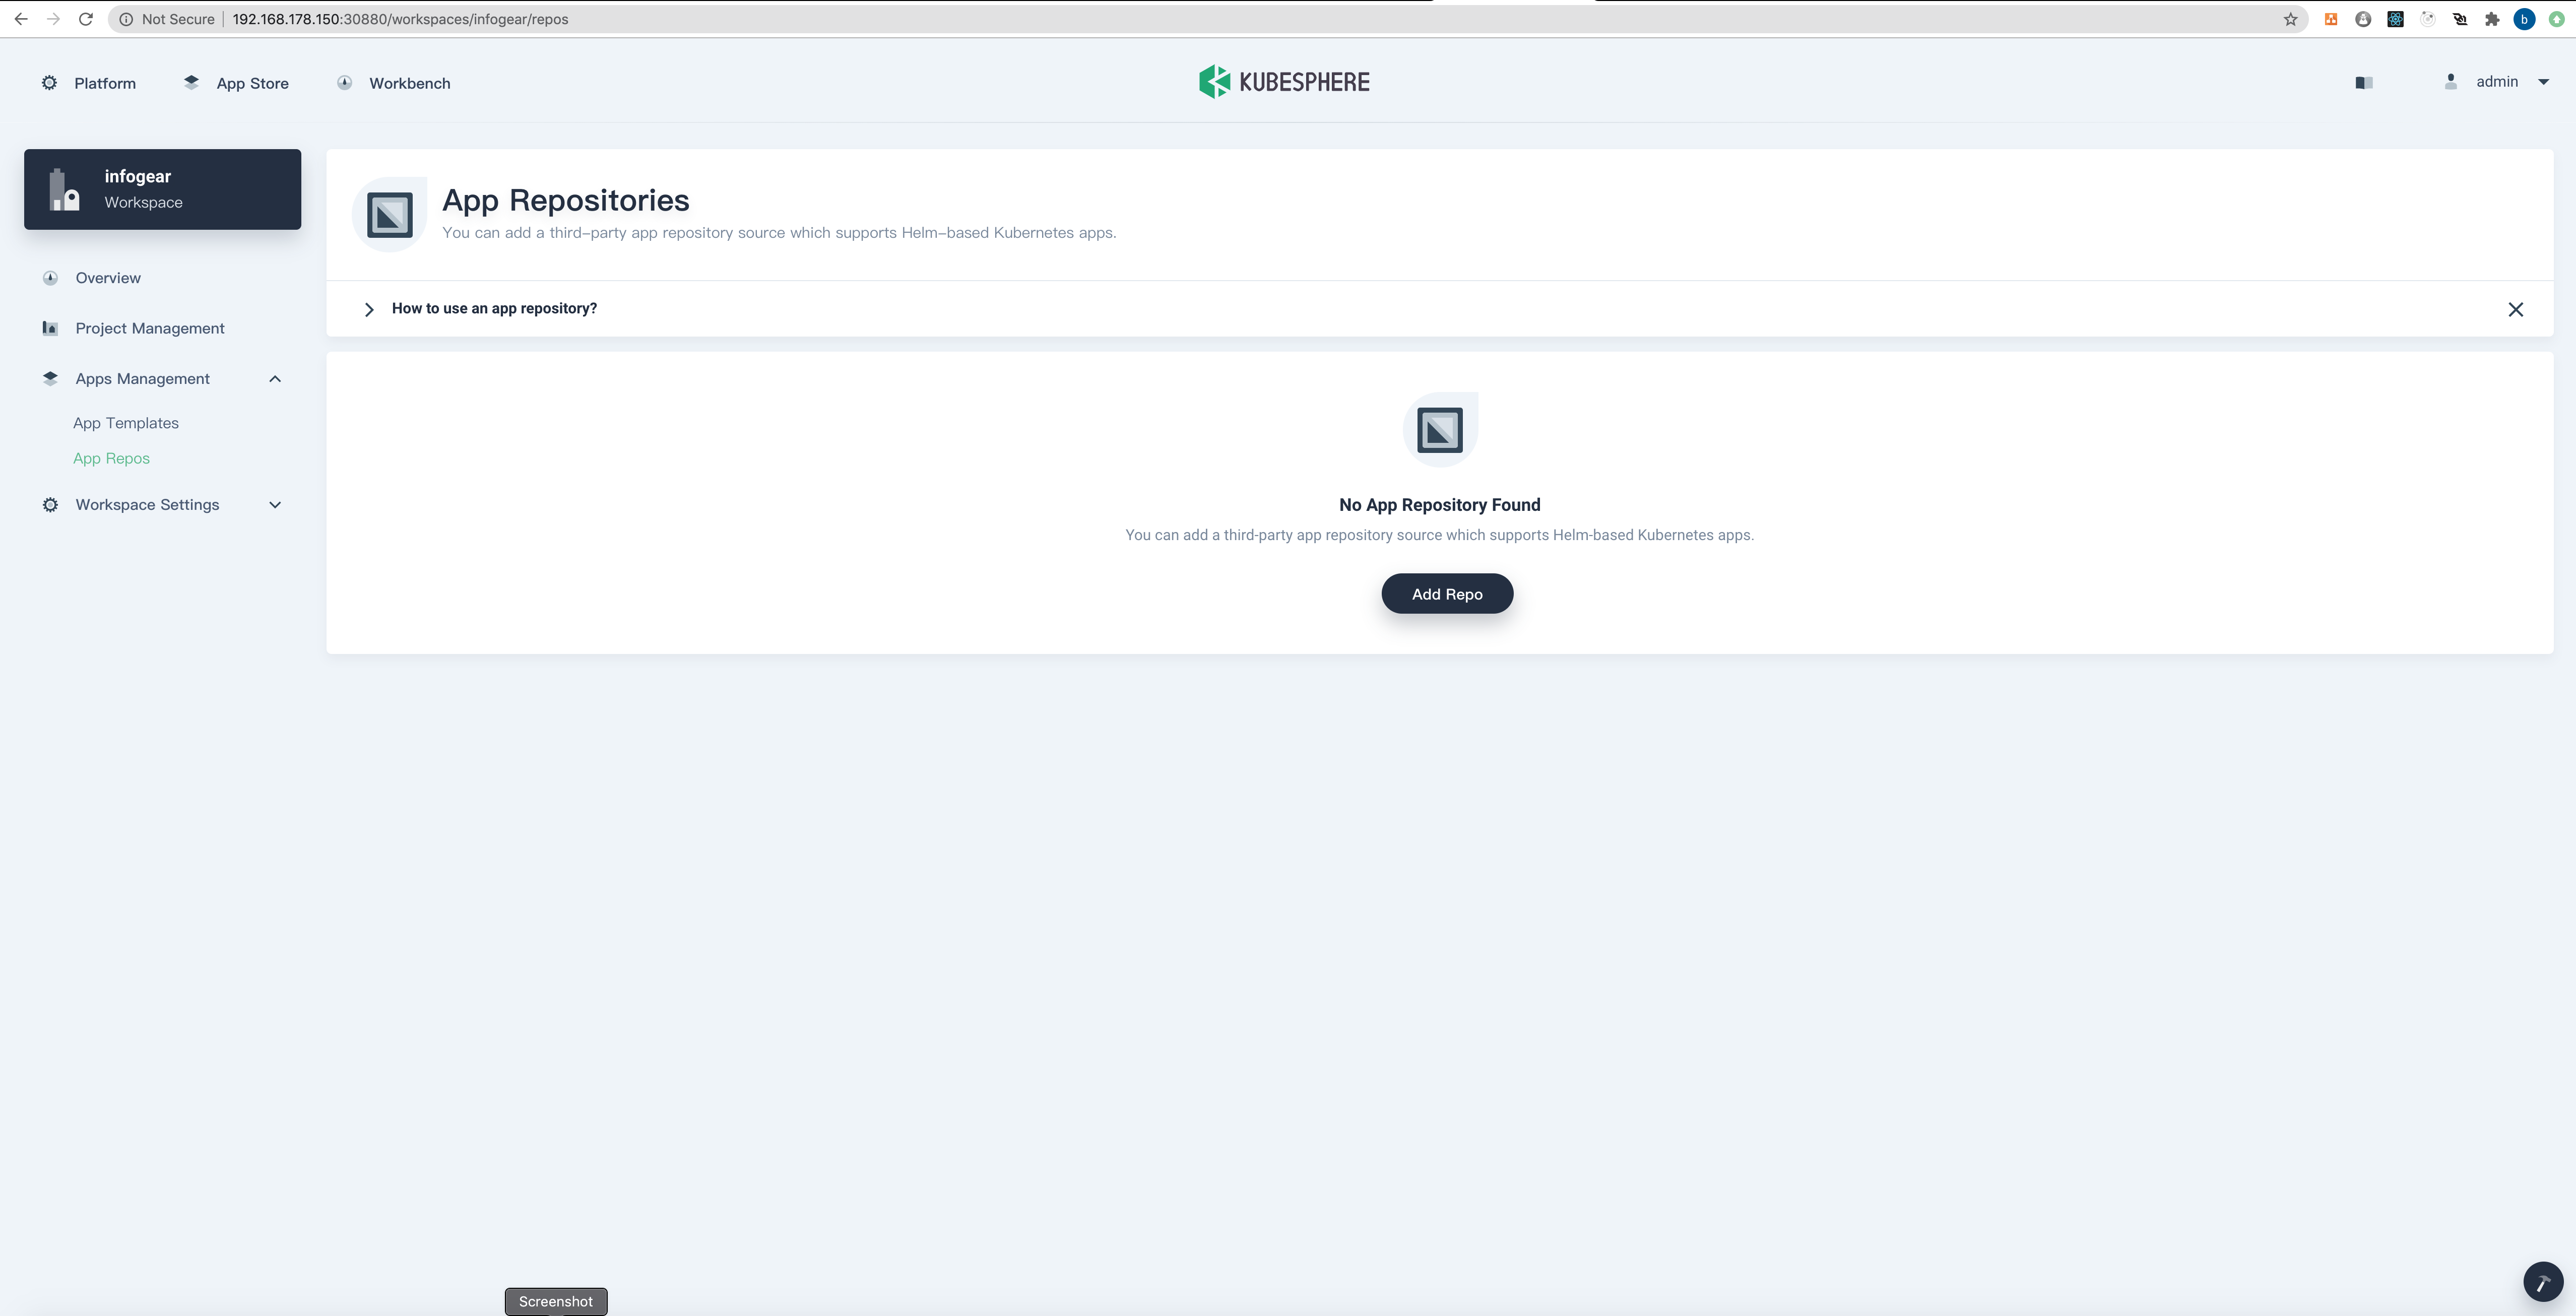The width and height of the screenshot is (2576, 1316).
Task: Collapse the Apps Management section
Action: click(275, 378)
